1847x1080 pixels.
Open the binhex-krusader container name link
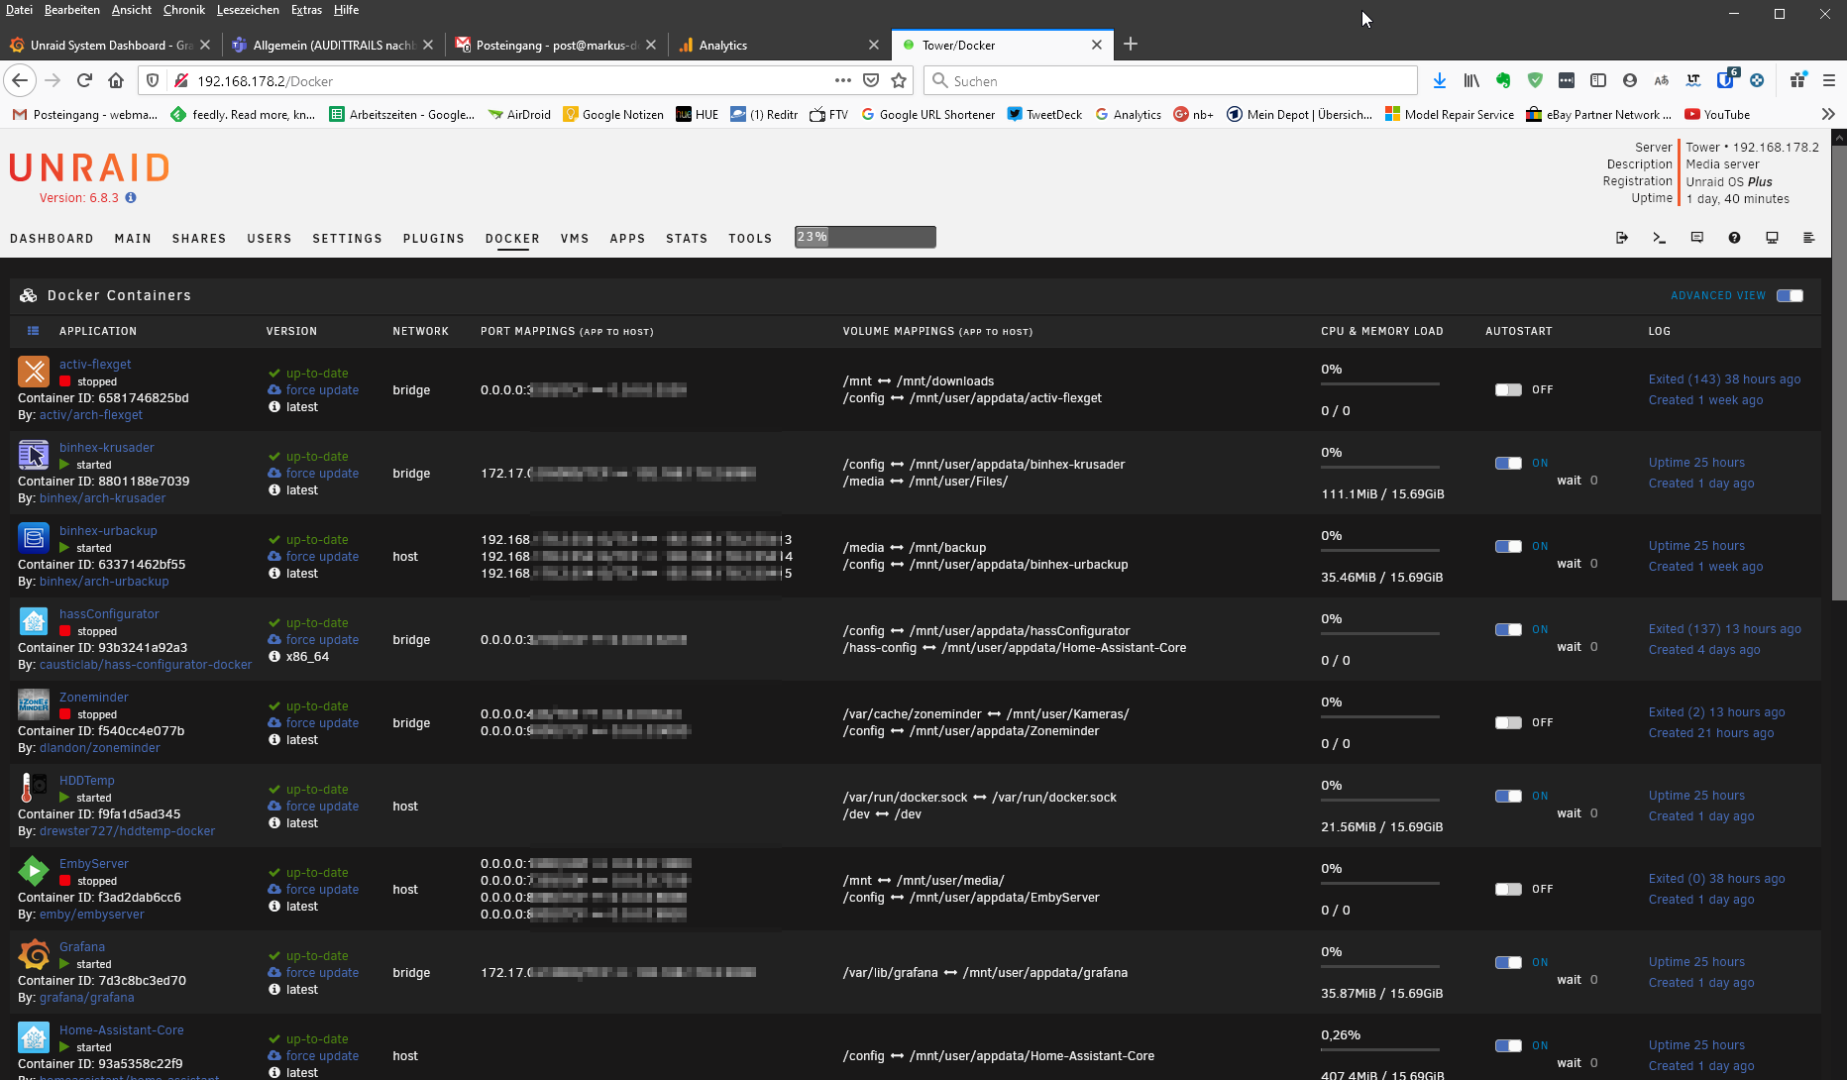106,447
